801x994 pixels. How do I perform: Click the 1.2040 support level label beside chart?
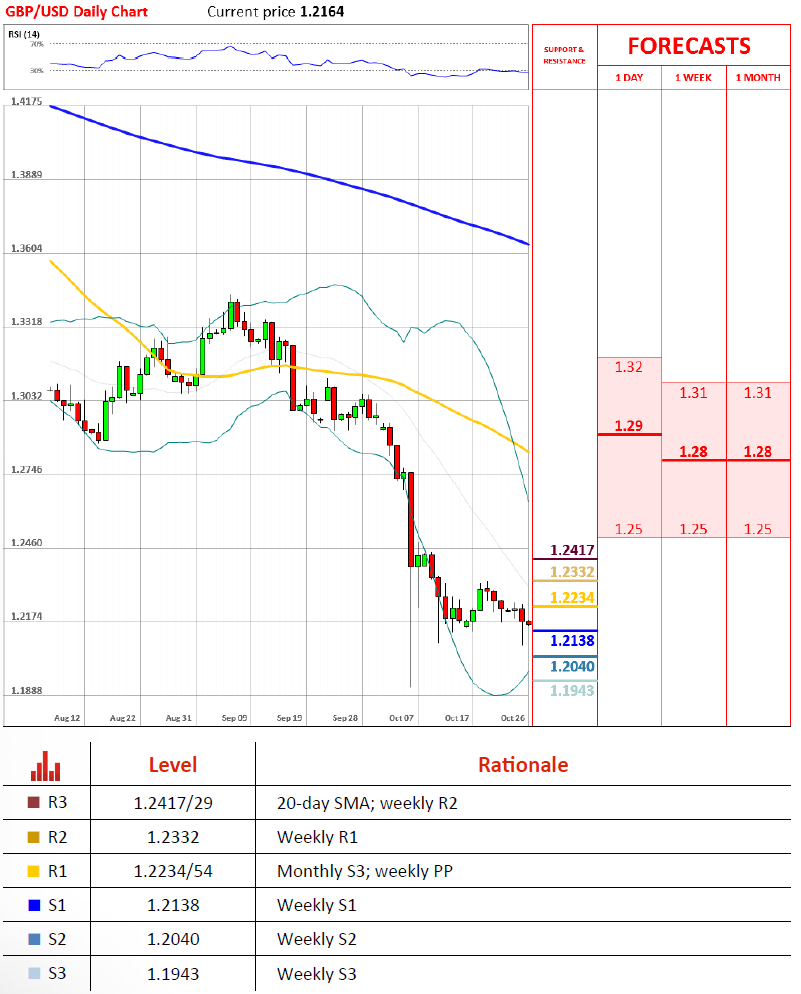point(572,667)
